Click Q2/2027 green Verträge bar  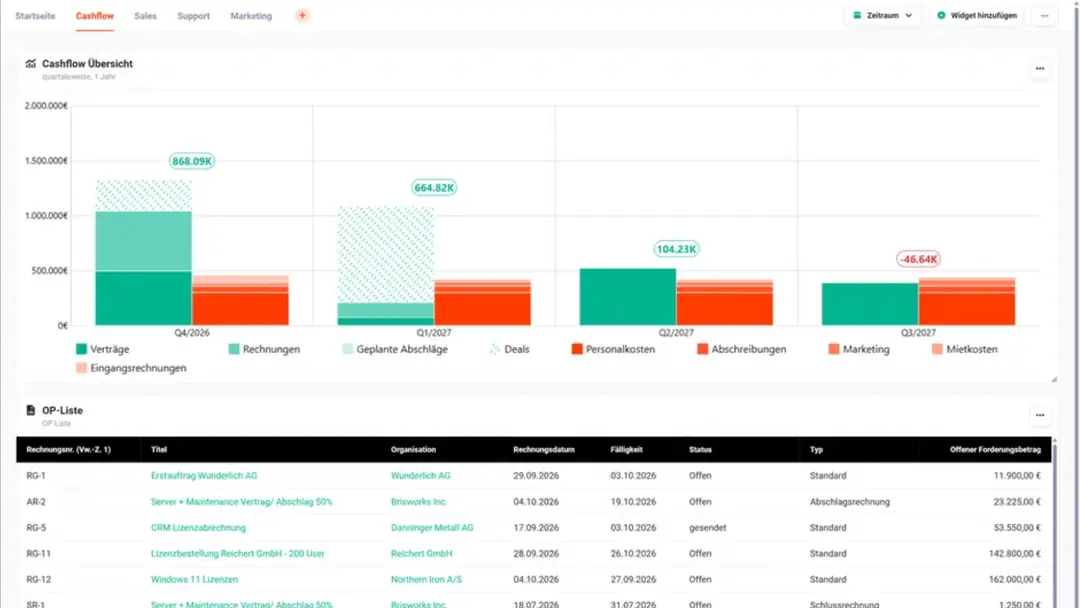[x=627, y=297]
